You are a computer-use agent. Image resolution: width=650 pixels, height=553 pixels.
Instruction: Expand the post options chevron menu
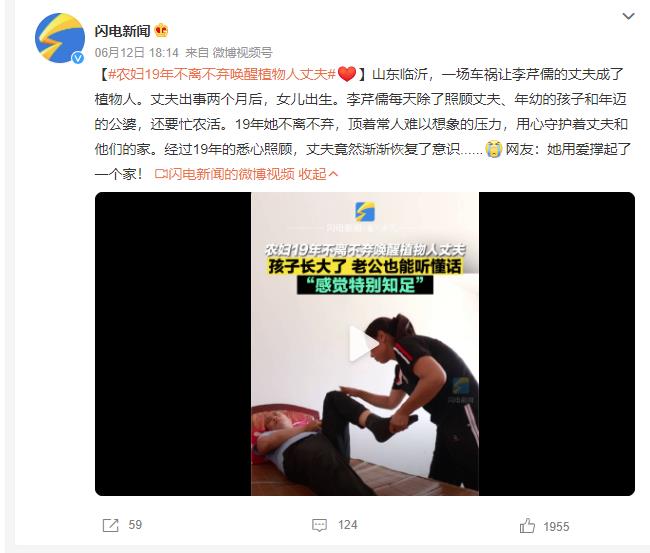pos(628,17)
